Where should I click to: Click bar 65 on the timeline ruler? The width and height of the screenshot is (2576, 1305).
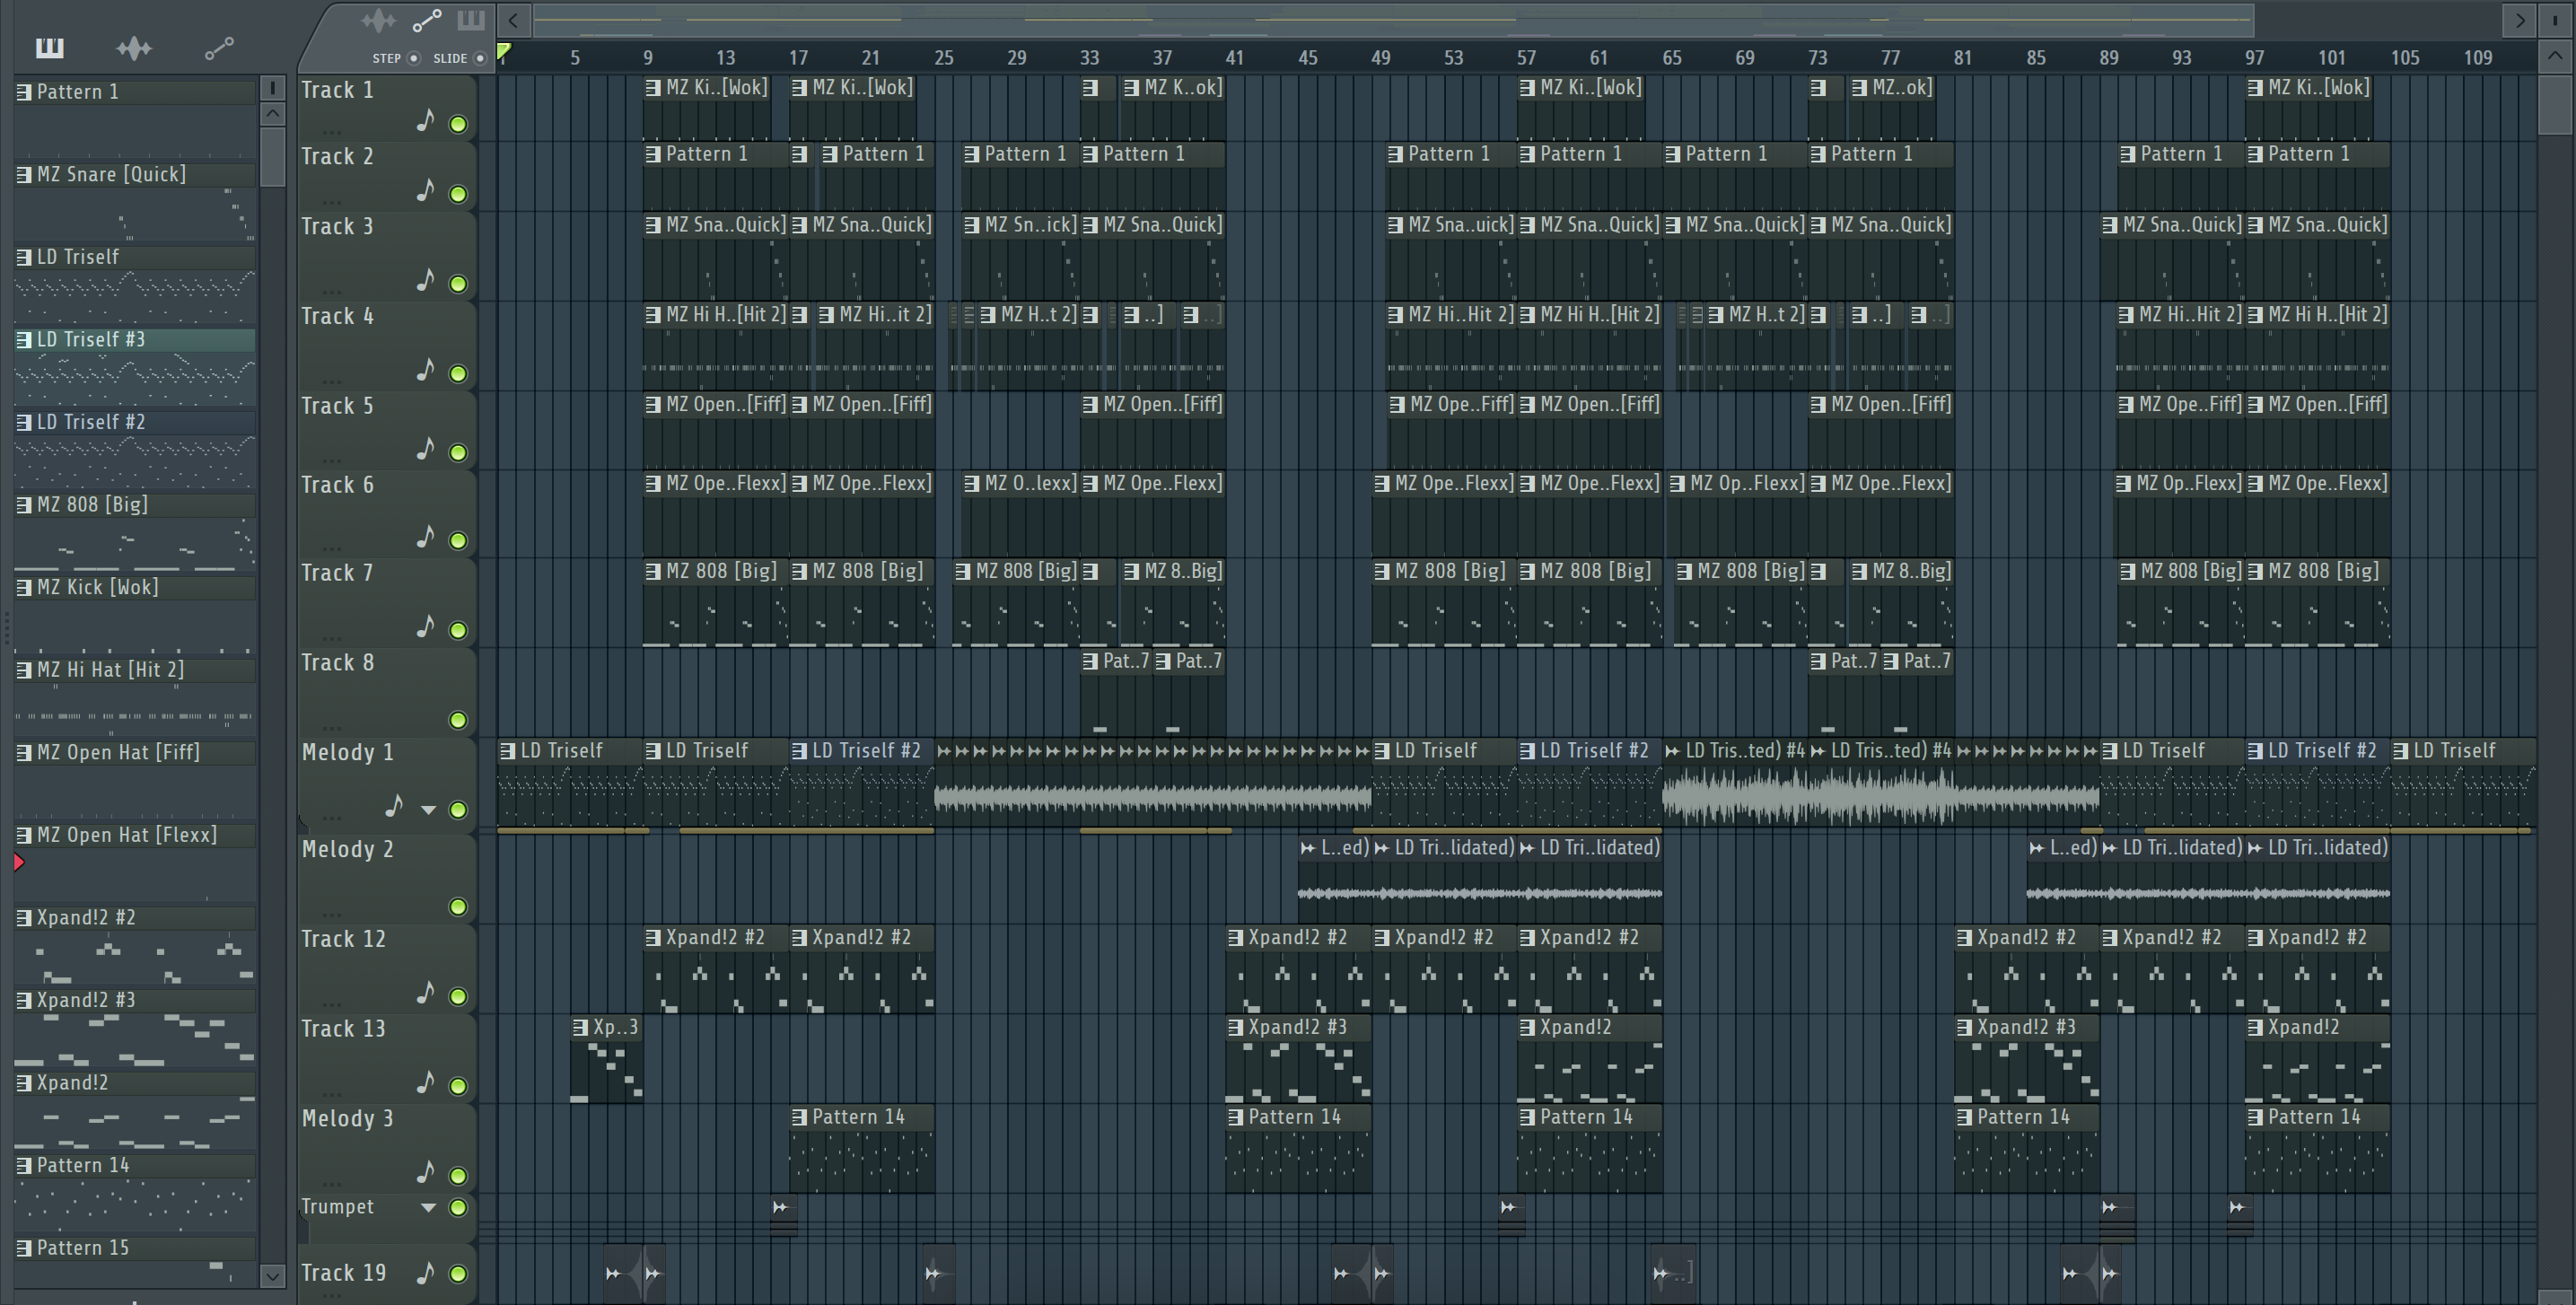tap(1672, 58)
